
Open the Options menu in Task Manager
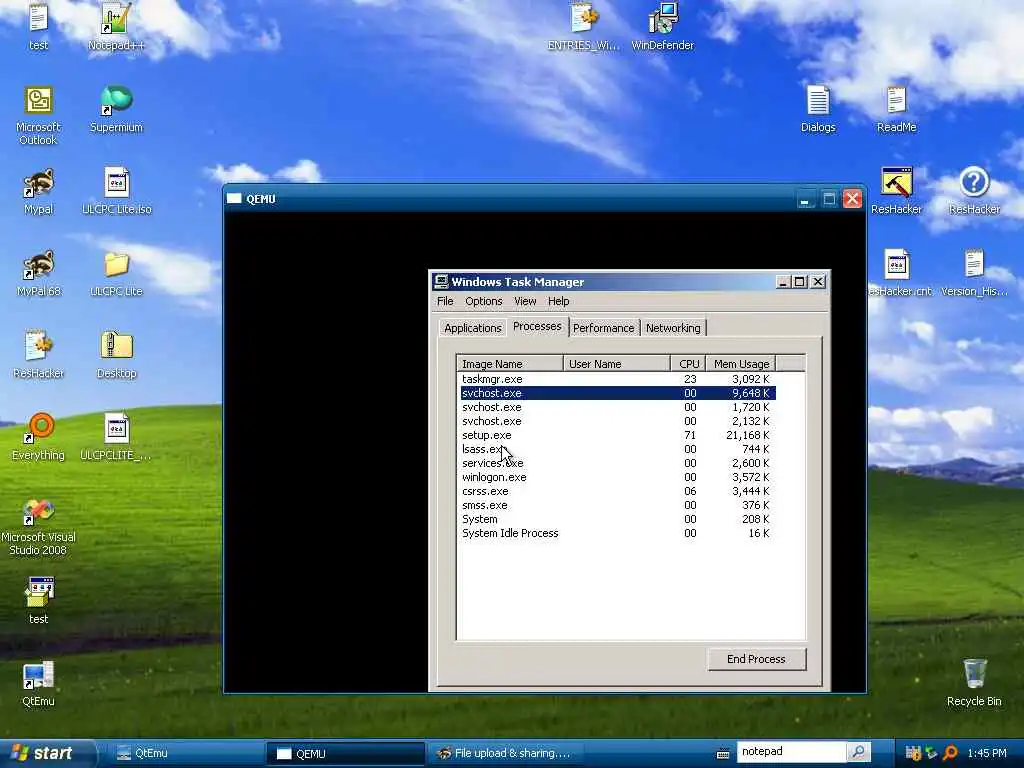[483, 301]
